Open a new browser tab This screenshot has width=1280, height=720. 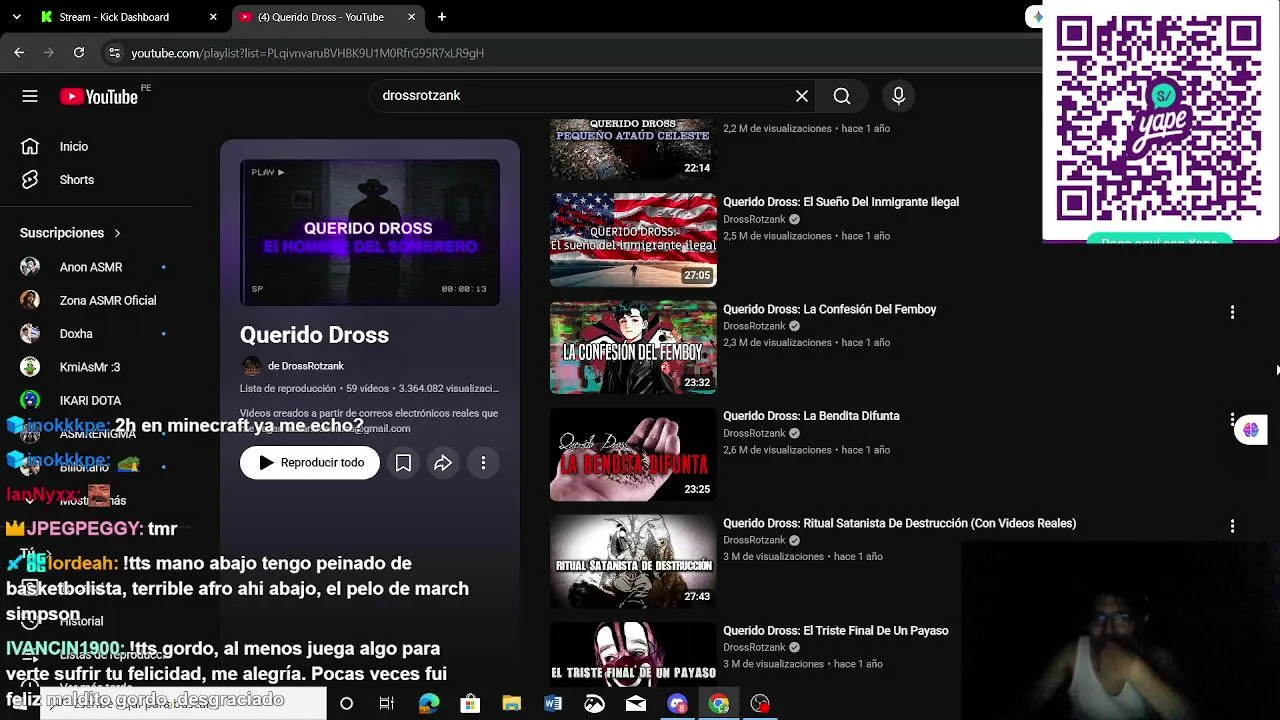(x=442, y=17)
